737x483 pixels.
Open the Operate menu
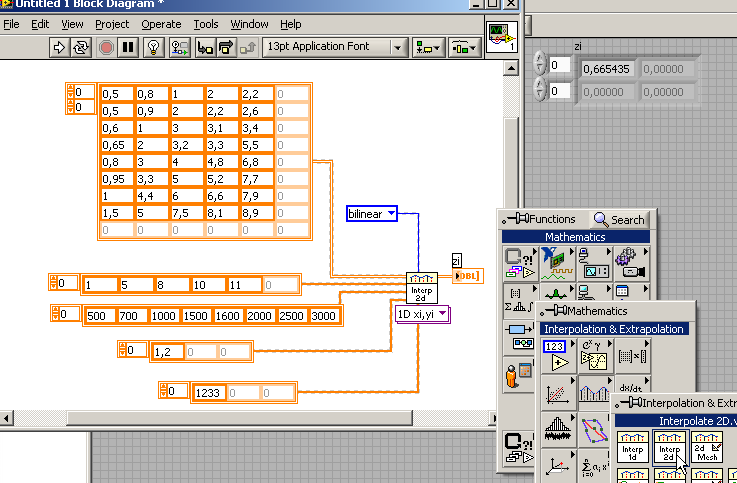(161, 23)
